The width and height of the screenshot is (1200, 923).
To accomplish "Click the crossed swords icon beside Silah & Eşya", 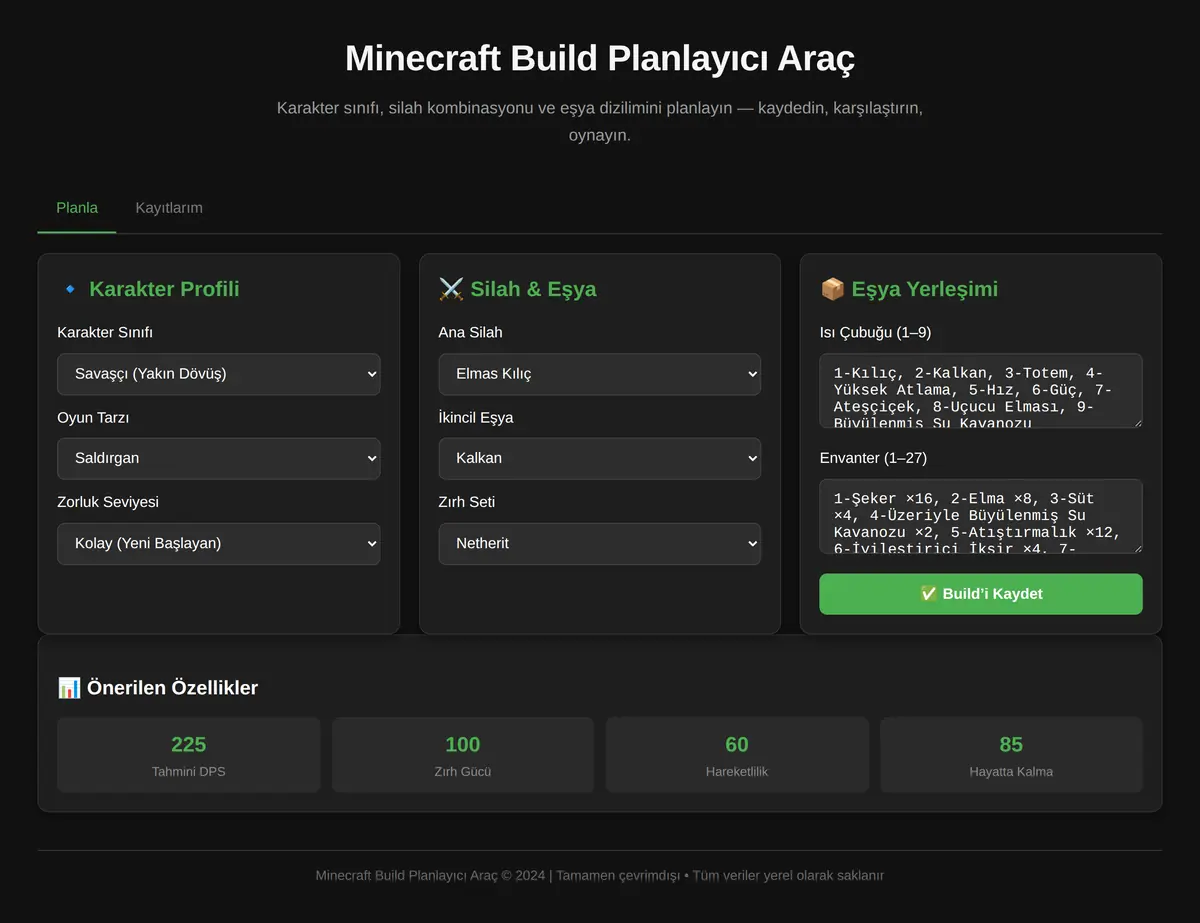I will (451, 289).
